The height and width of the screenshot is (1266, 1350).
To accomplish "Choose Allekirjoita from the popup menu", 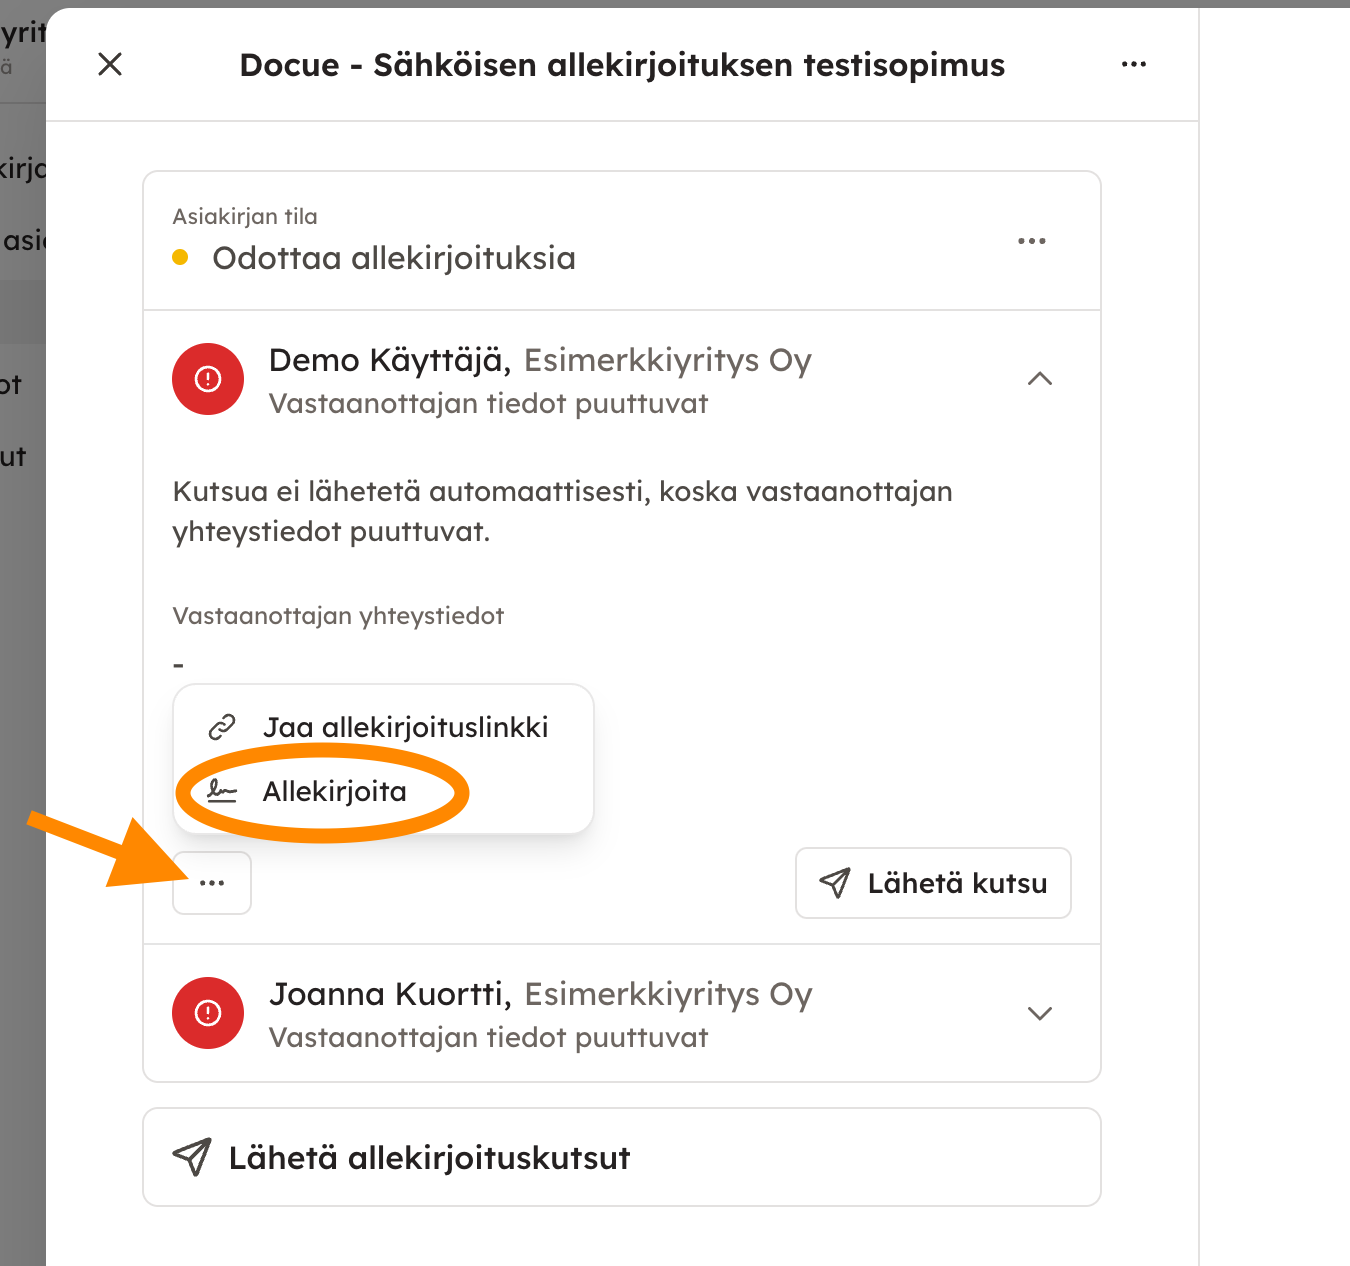I will 334,792.
